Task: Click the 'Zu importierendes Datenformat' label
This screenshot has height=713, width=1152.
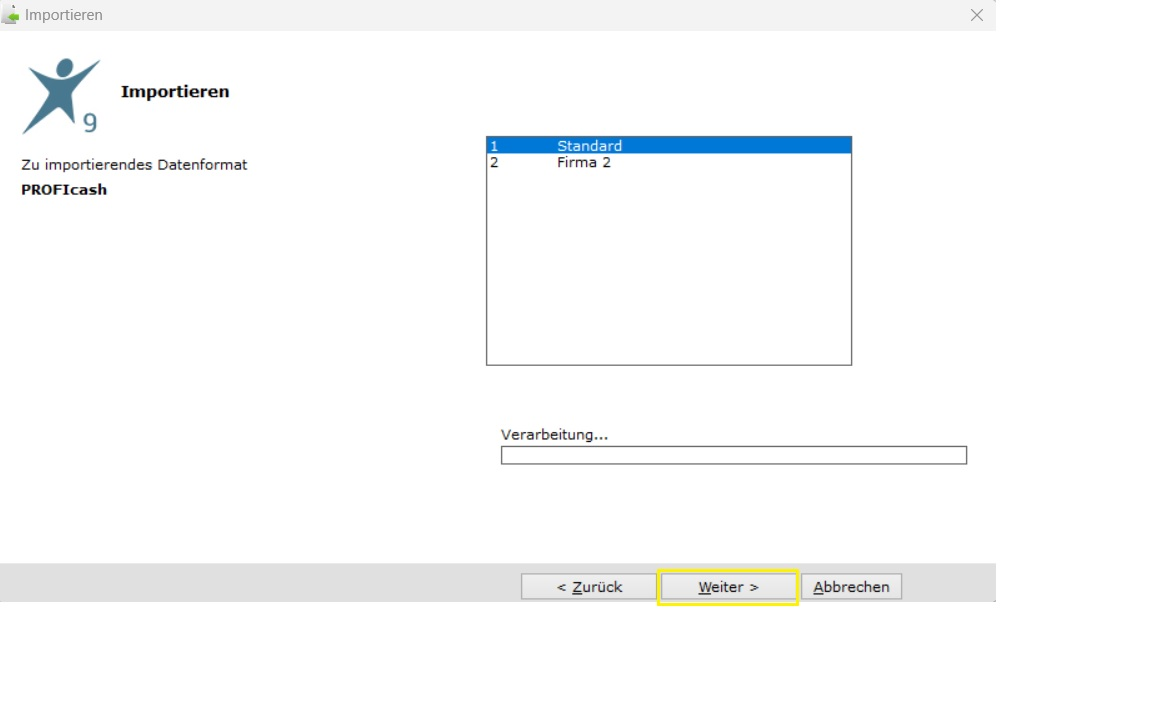Action: [134, 165]
